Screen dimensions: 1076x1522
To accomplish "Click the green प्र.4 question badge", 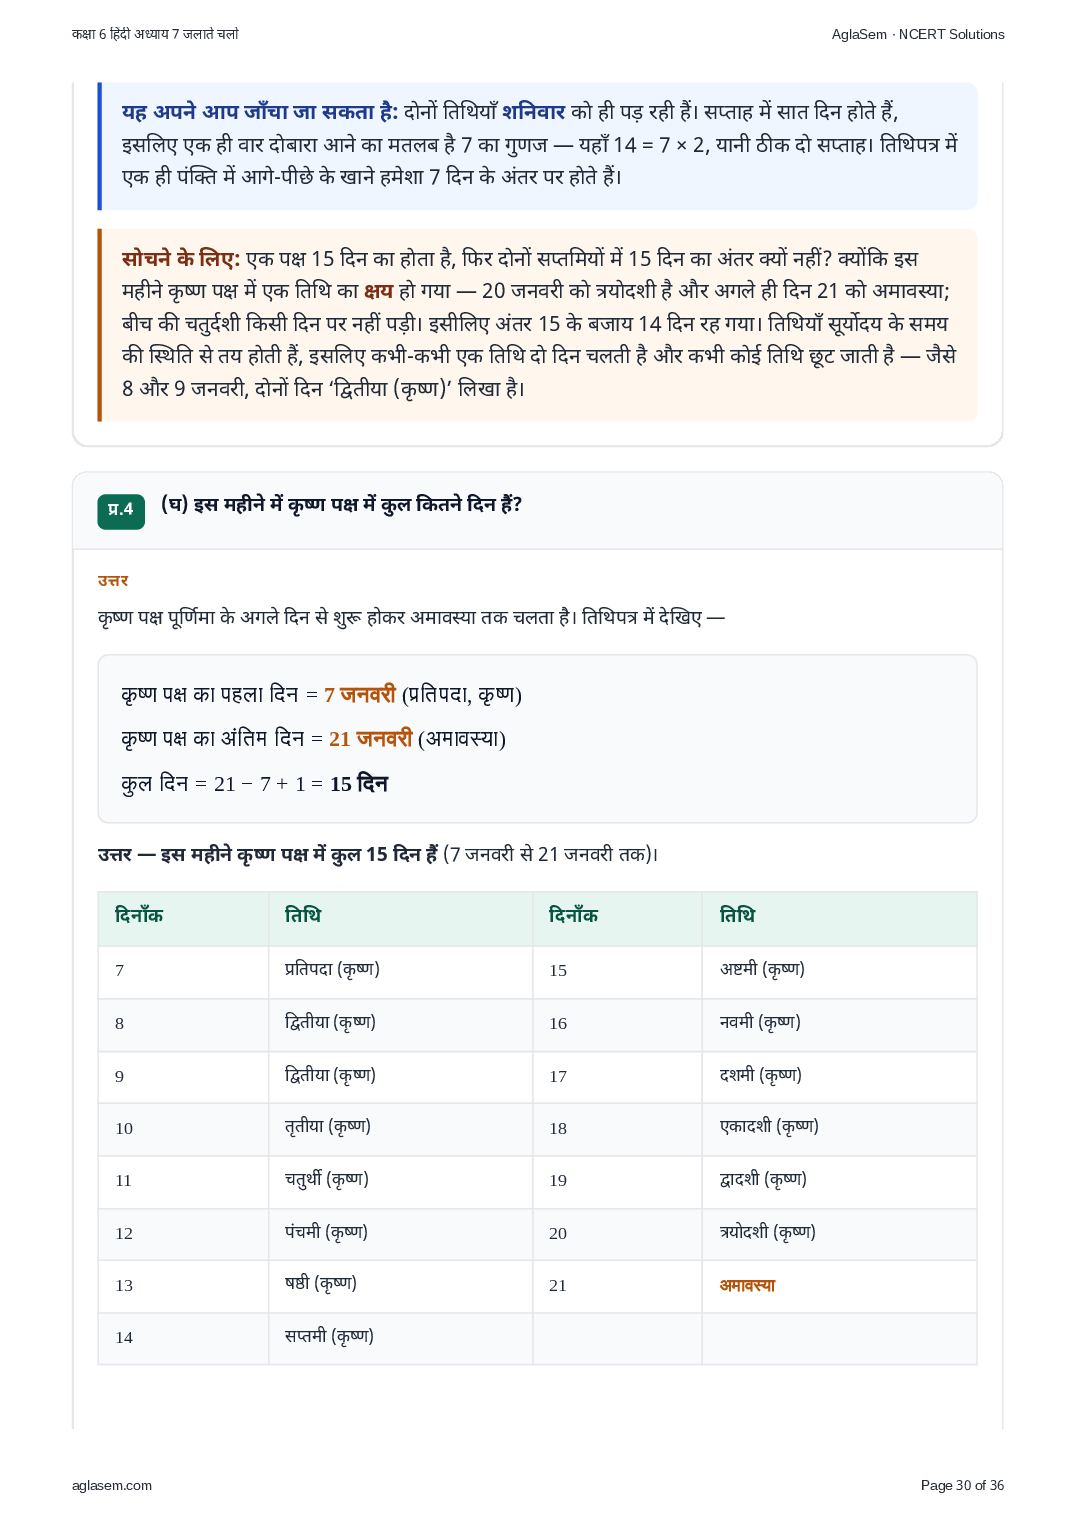I will (121, 511).
